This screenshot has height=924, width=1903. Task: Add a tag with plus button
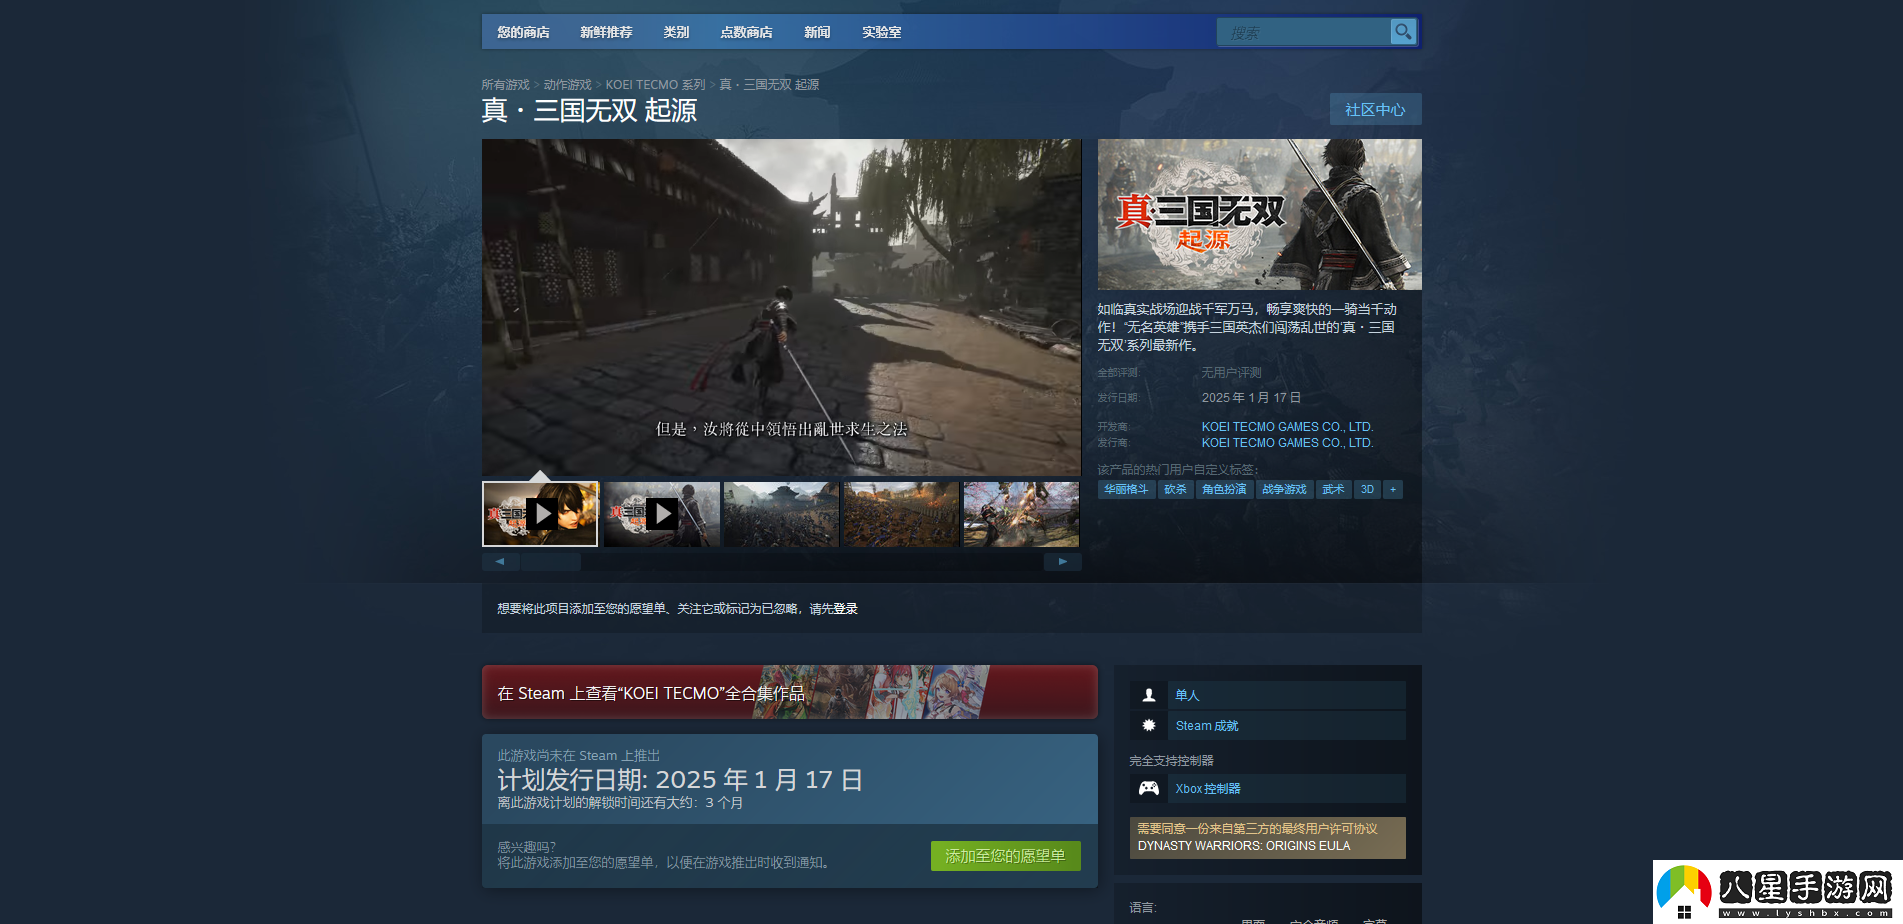click(1393, 489)
